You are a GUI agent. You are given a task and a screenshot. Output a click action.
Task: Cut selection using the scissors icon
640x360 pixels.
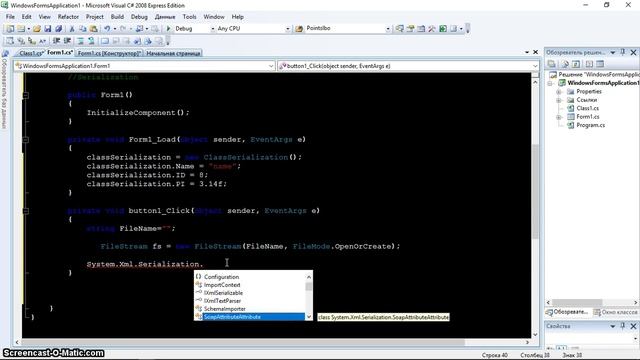[72, 29]
